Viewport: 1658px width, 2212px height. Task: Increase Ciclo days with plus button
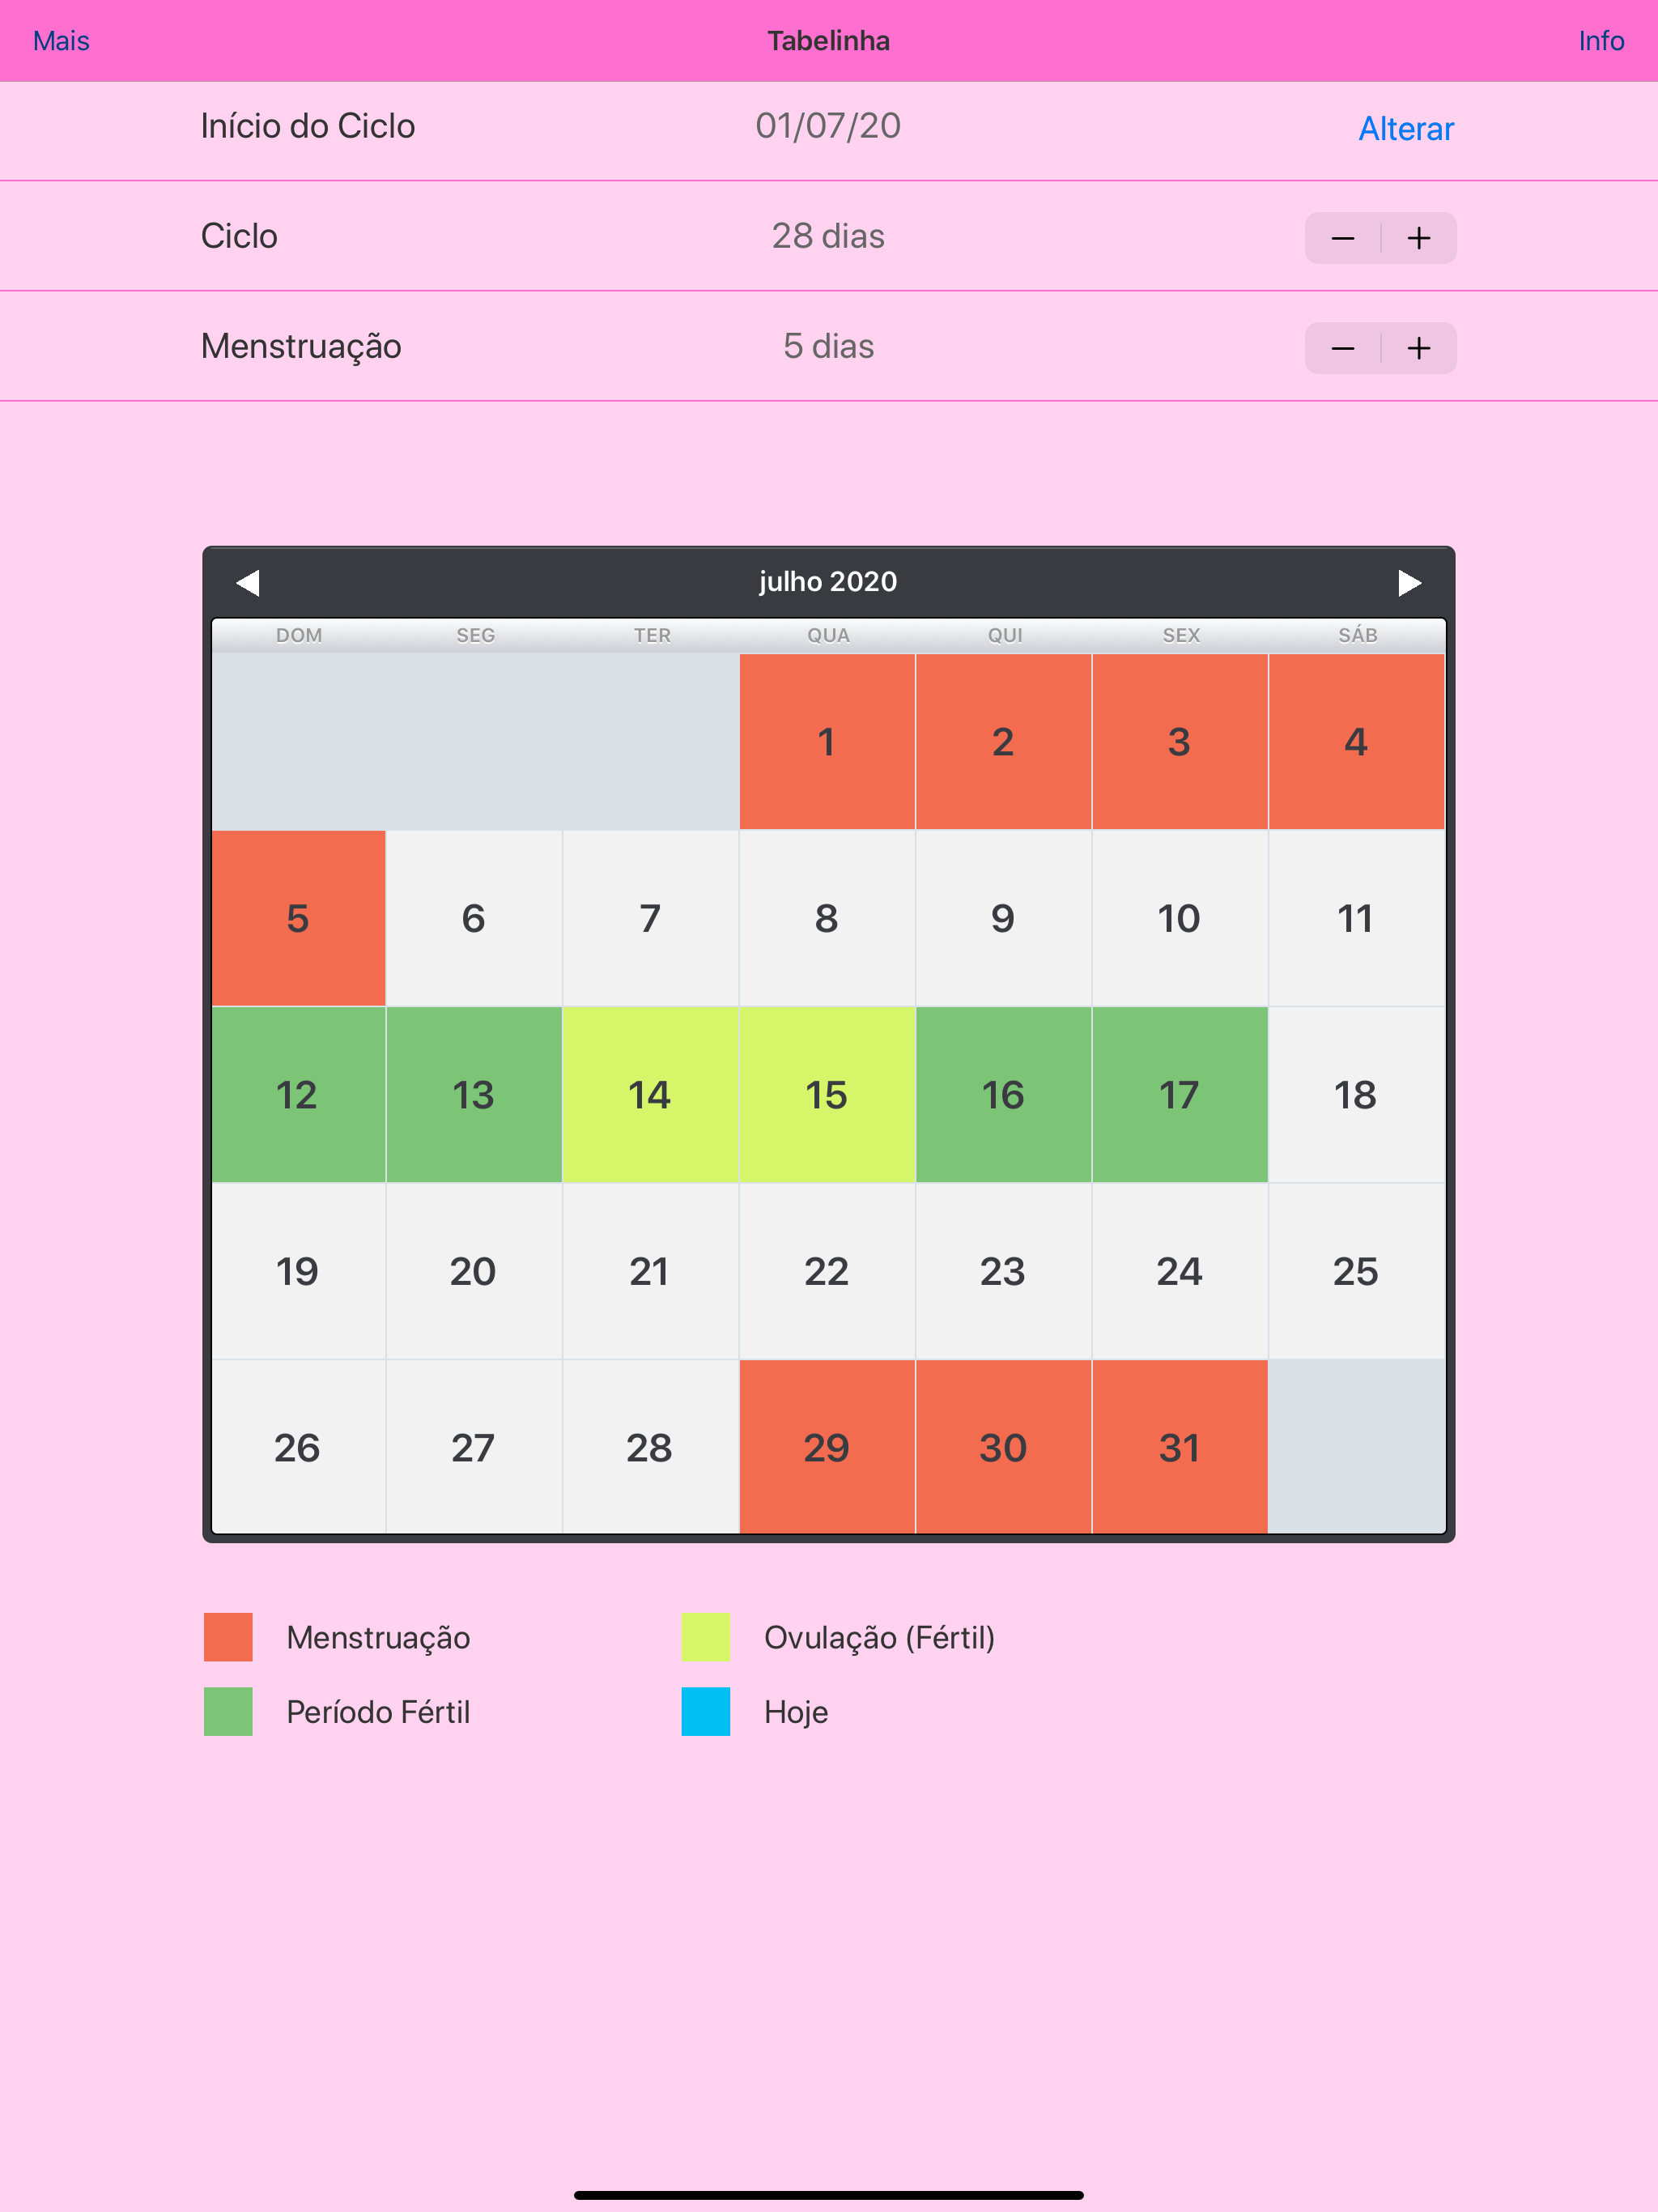pos(1418,238)
